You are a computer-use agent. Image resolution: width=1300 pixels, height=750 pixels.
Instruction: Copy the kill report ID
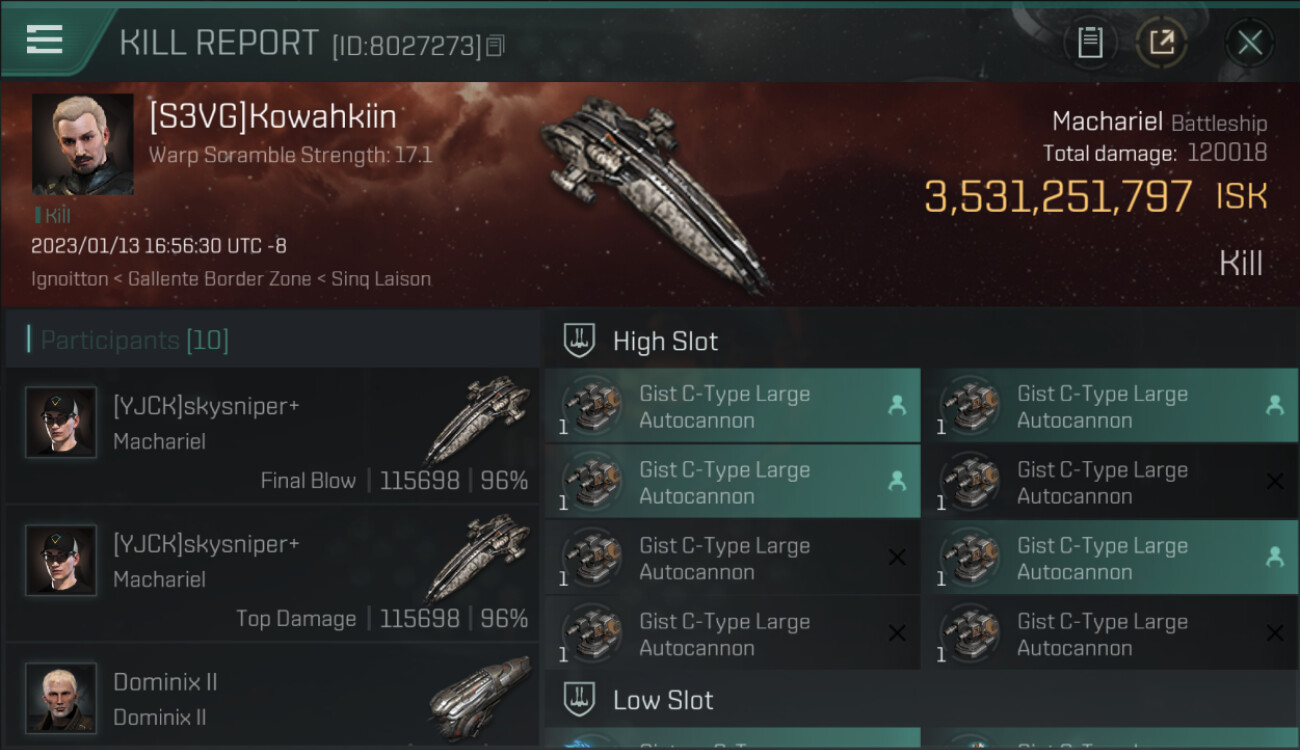click(496, 45)
